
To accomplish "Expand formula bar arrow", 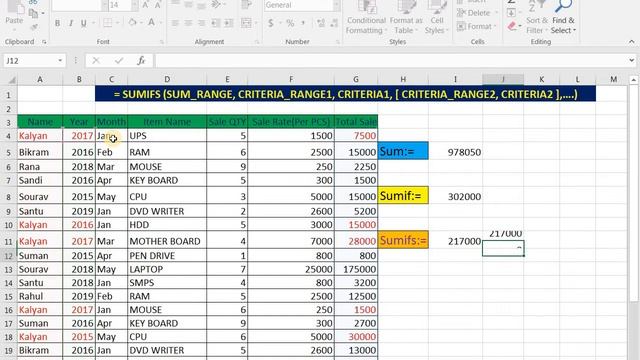I will [x=631, y=61].
